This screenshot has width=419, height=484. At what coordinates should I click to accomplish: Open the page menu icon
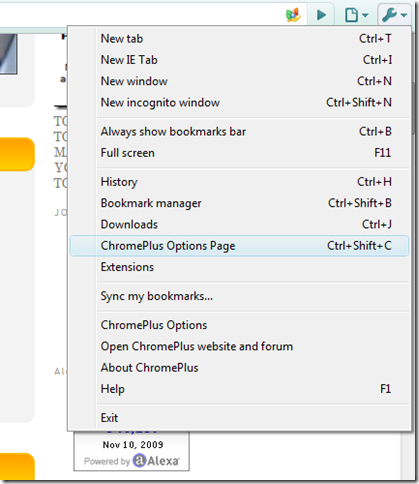click(x=352, y=15)
